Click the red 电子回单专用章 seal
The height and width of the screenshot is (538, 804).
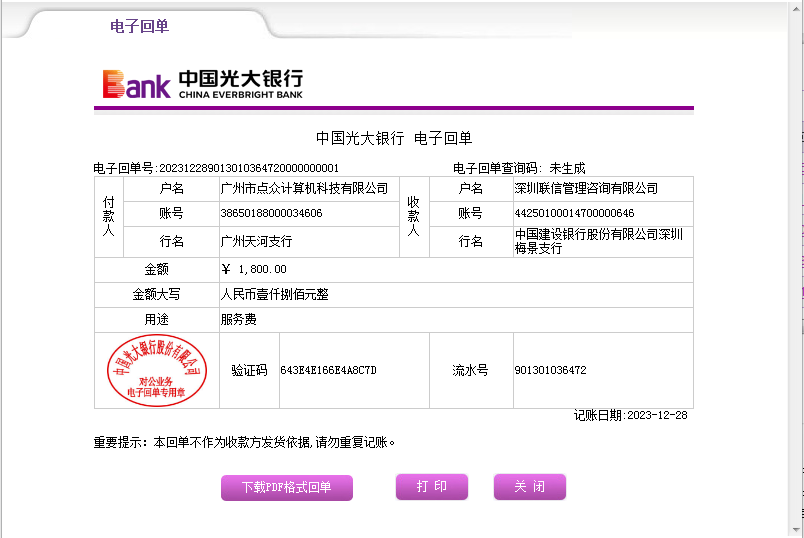pyautogui.click(x=157, y=370)
